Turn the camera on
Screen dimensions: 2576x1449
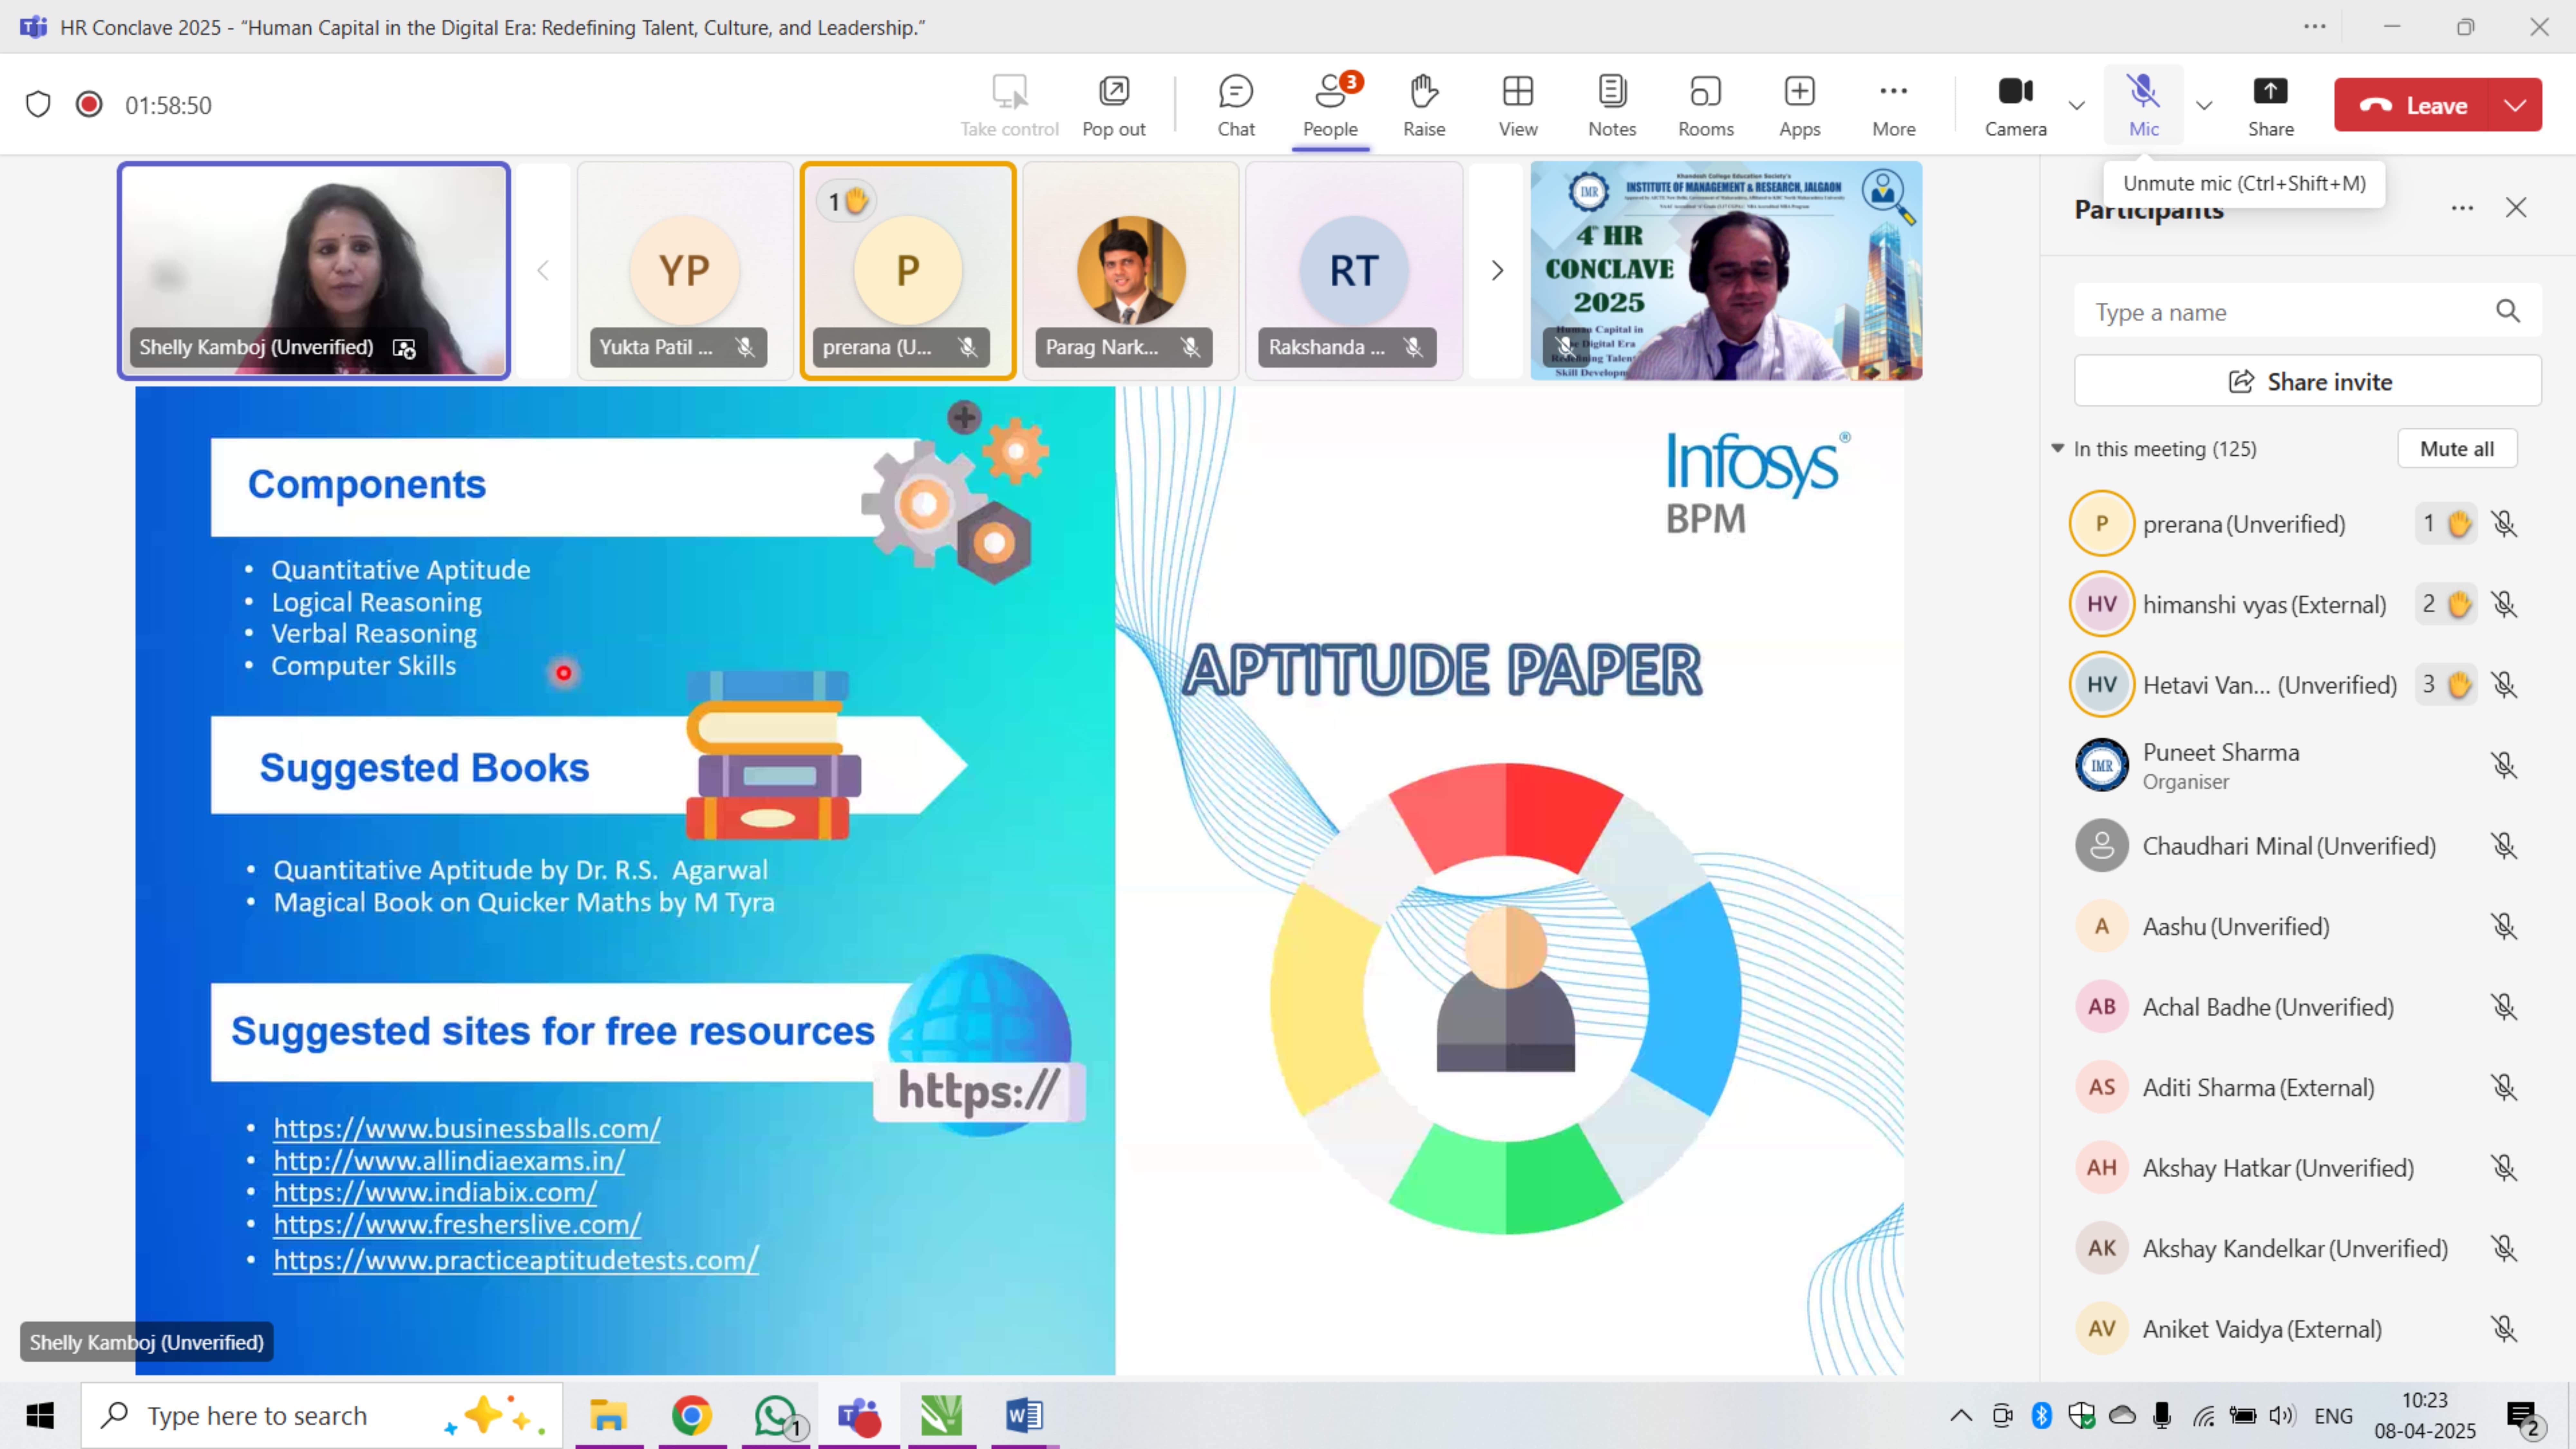[x=2015, y=105]
